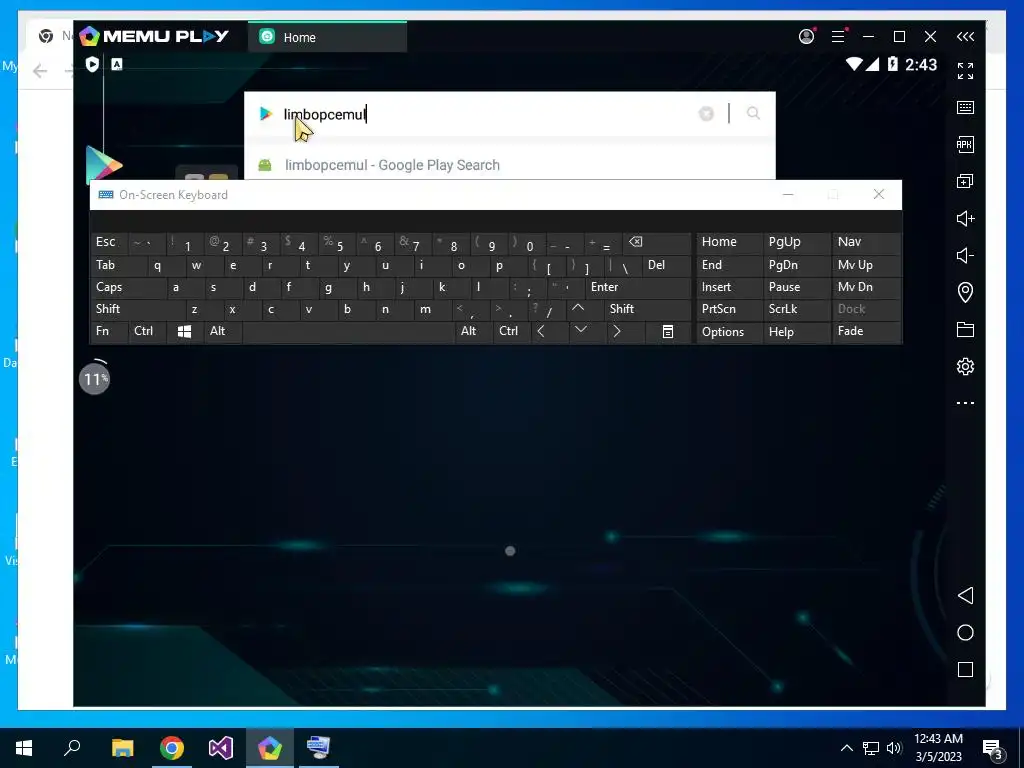The image size is (1024, 768).
Task: Select the limbopcemul Google Play Search suggestion
Action: coord(510,165)
